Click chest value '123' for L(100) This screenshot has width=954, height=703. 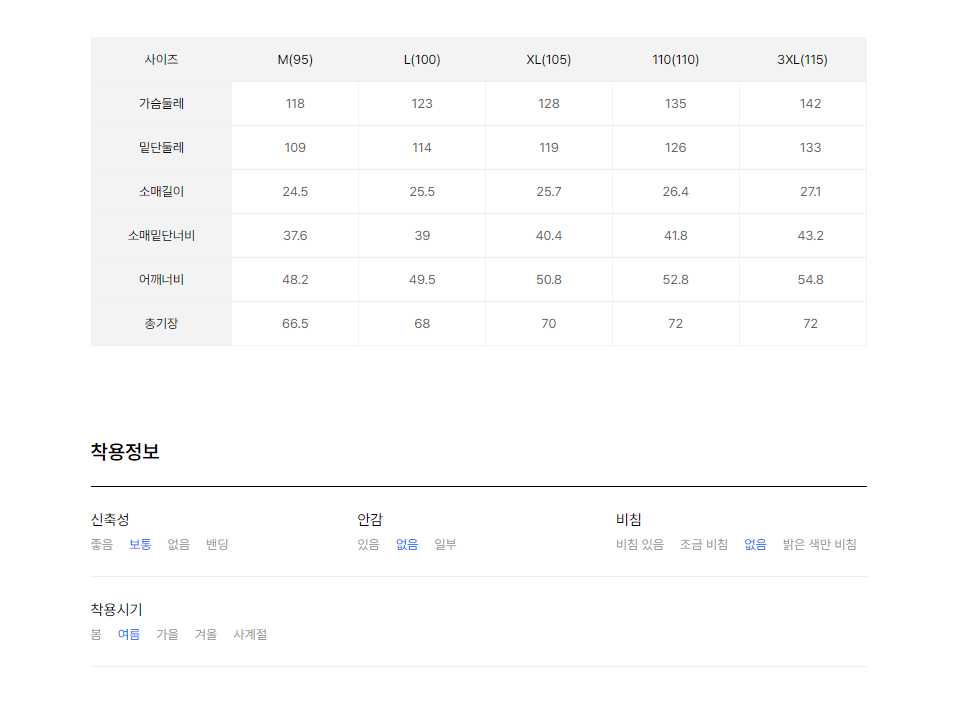click(x=422, y=103)
